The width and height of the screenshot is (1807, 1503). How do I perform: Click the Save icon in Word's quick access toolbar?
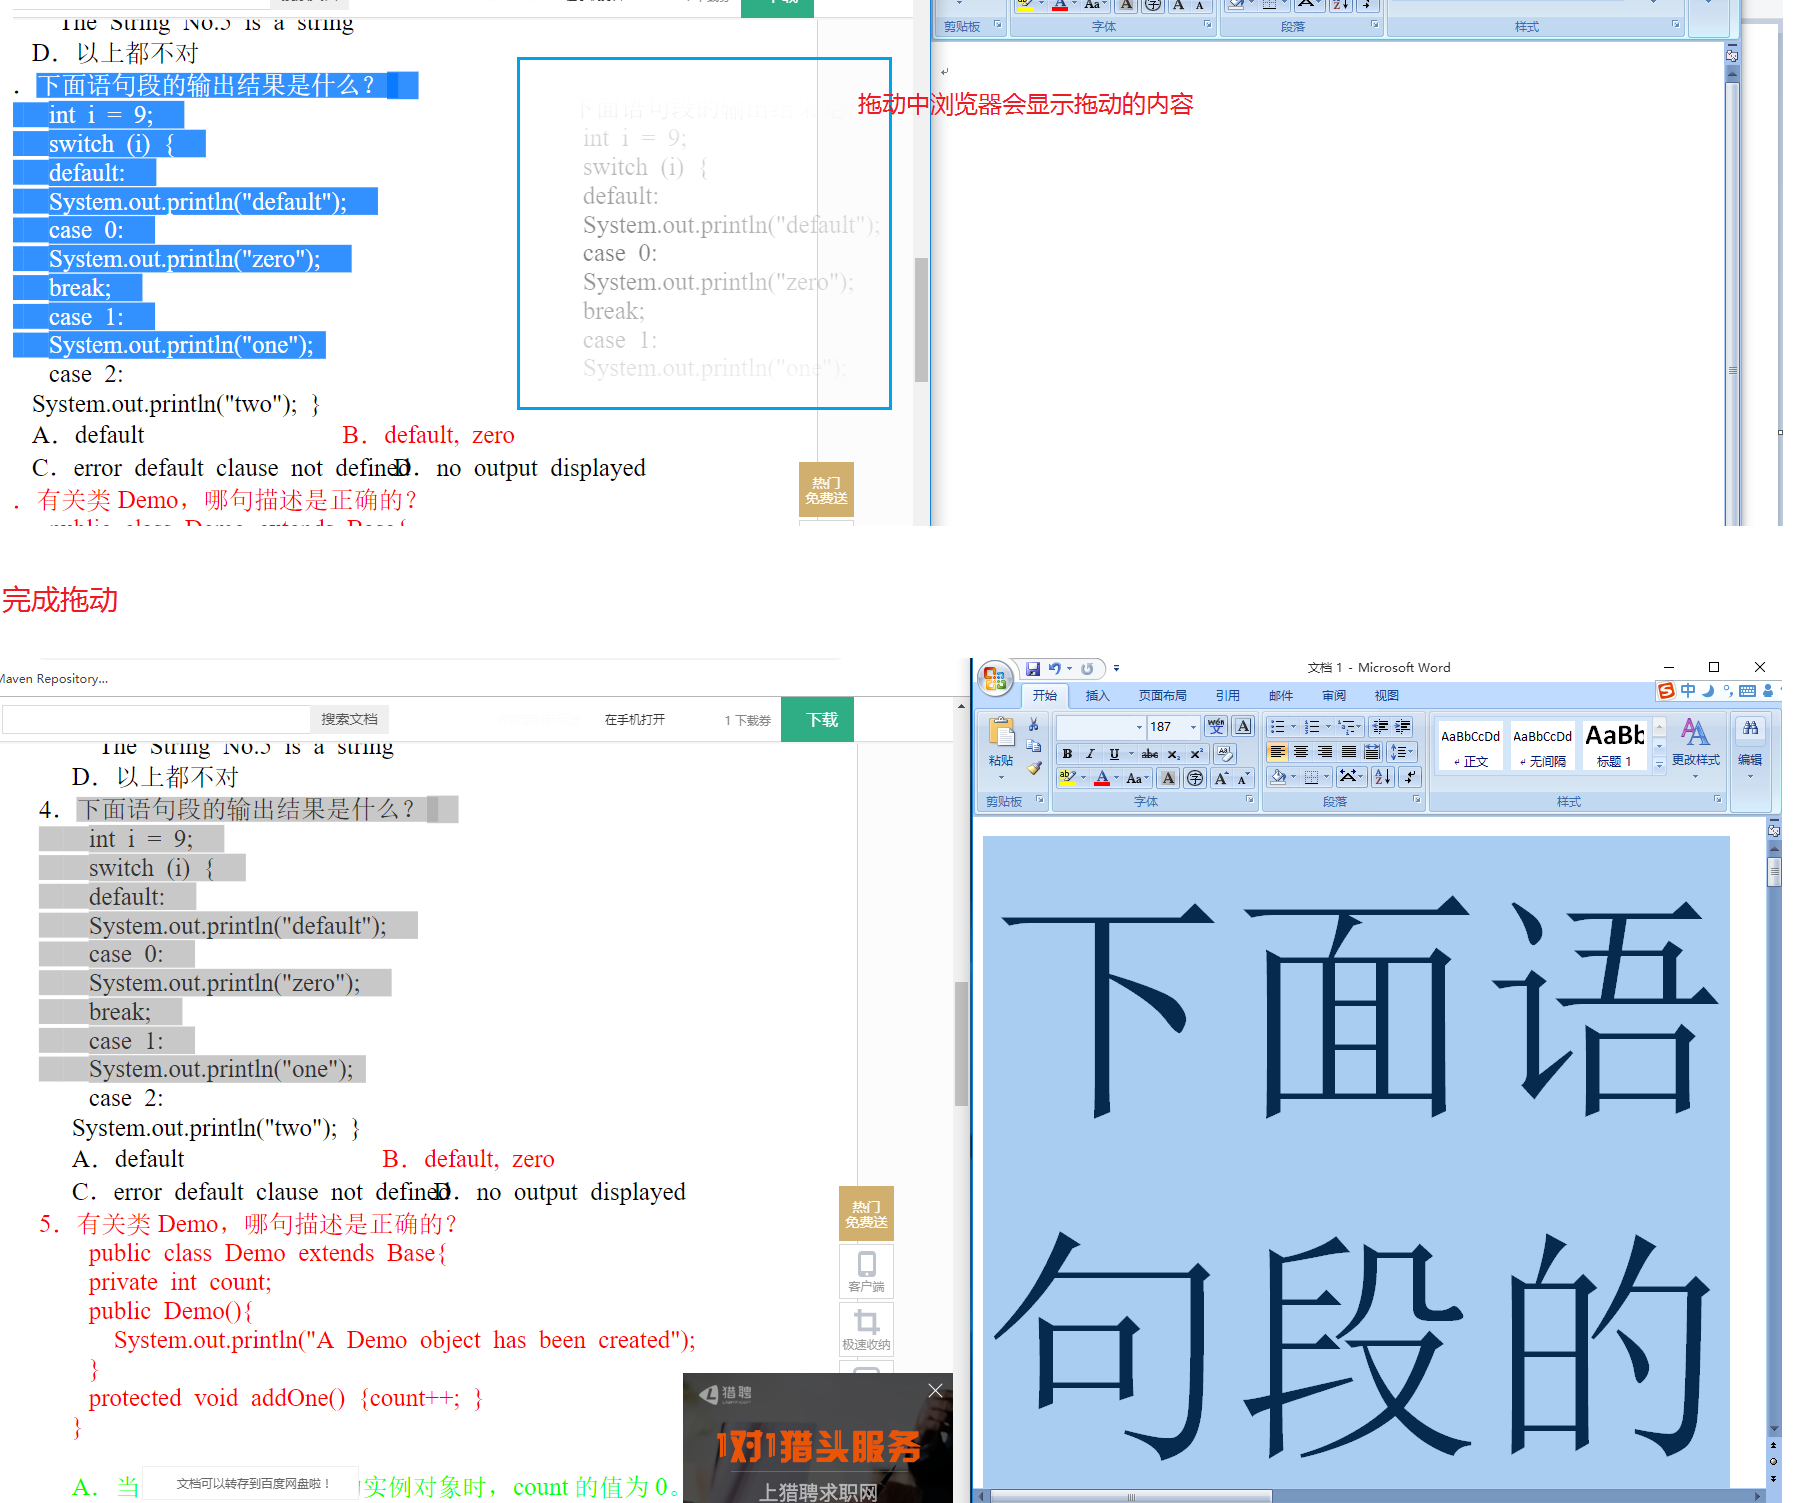point(1033,668)
